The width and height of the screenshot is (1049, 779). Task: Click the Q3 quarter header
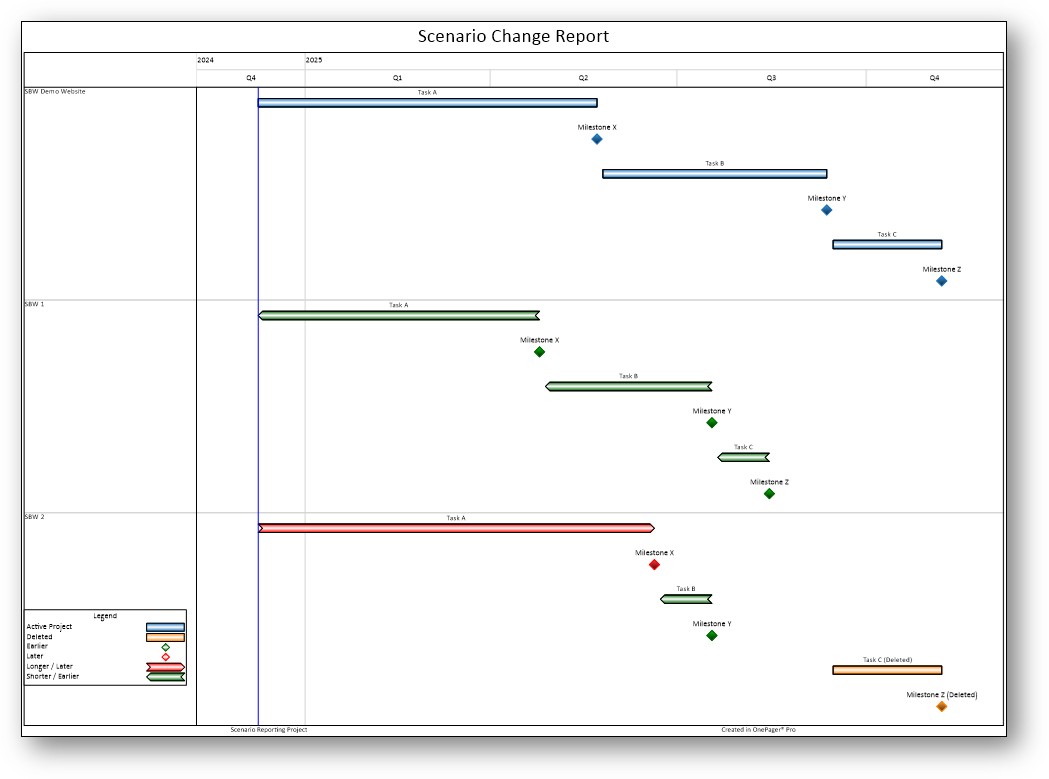771,78
